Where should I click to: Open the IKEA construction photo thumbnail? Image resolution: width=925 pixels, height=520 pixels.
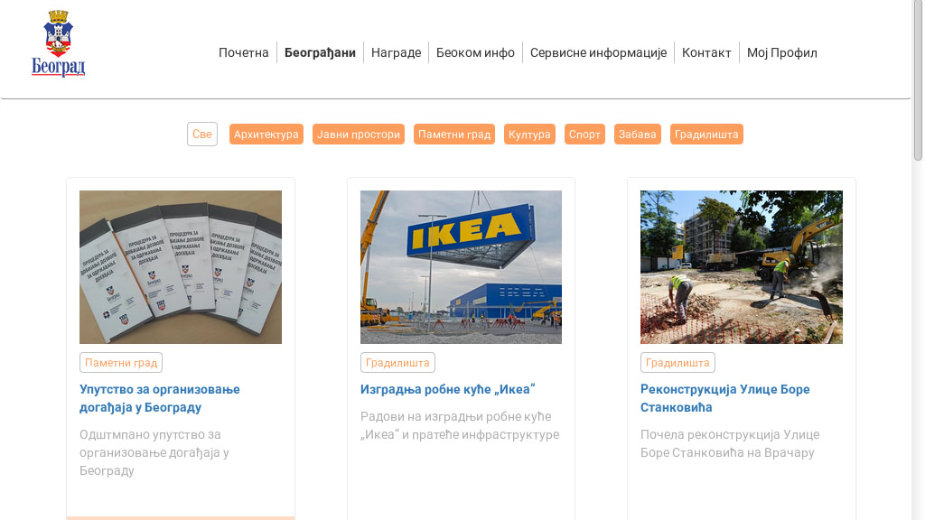(x=461, y=267)
